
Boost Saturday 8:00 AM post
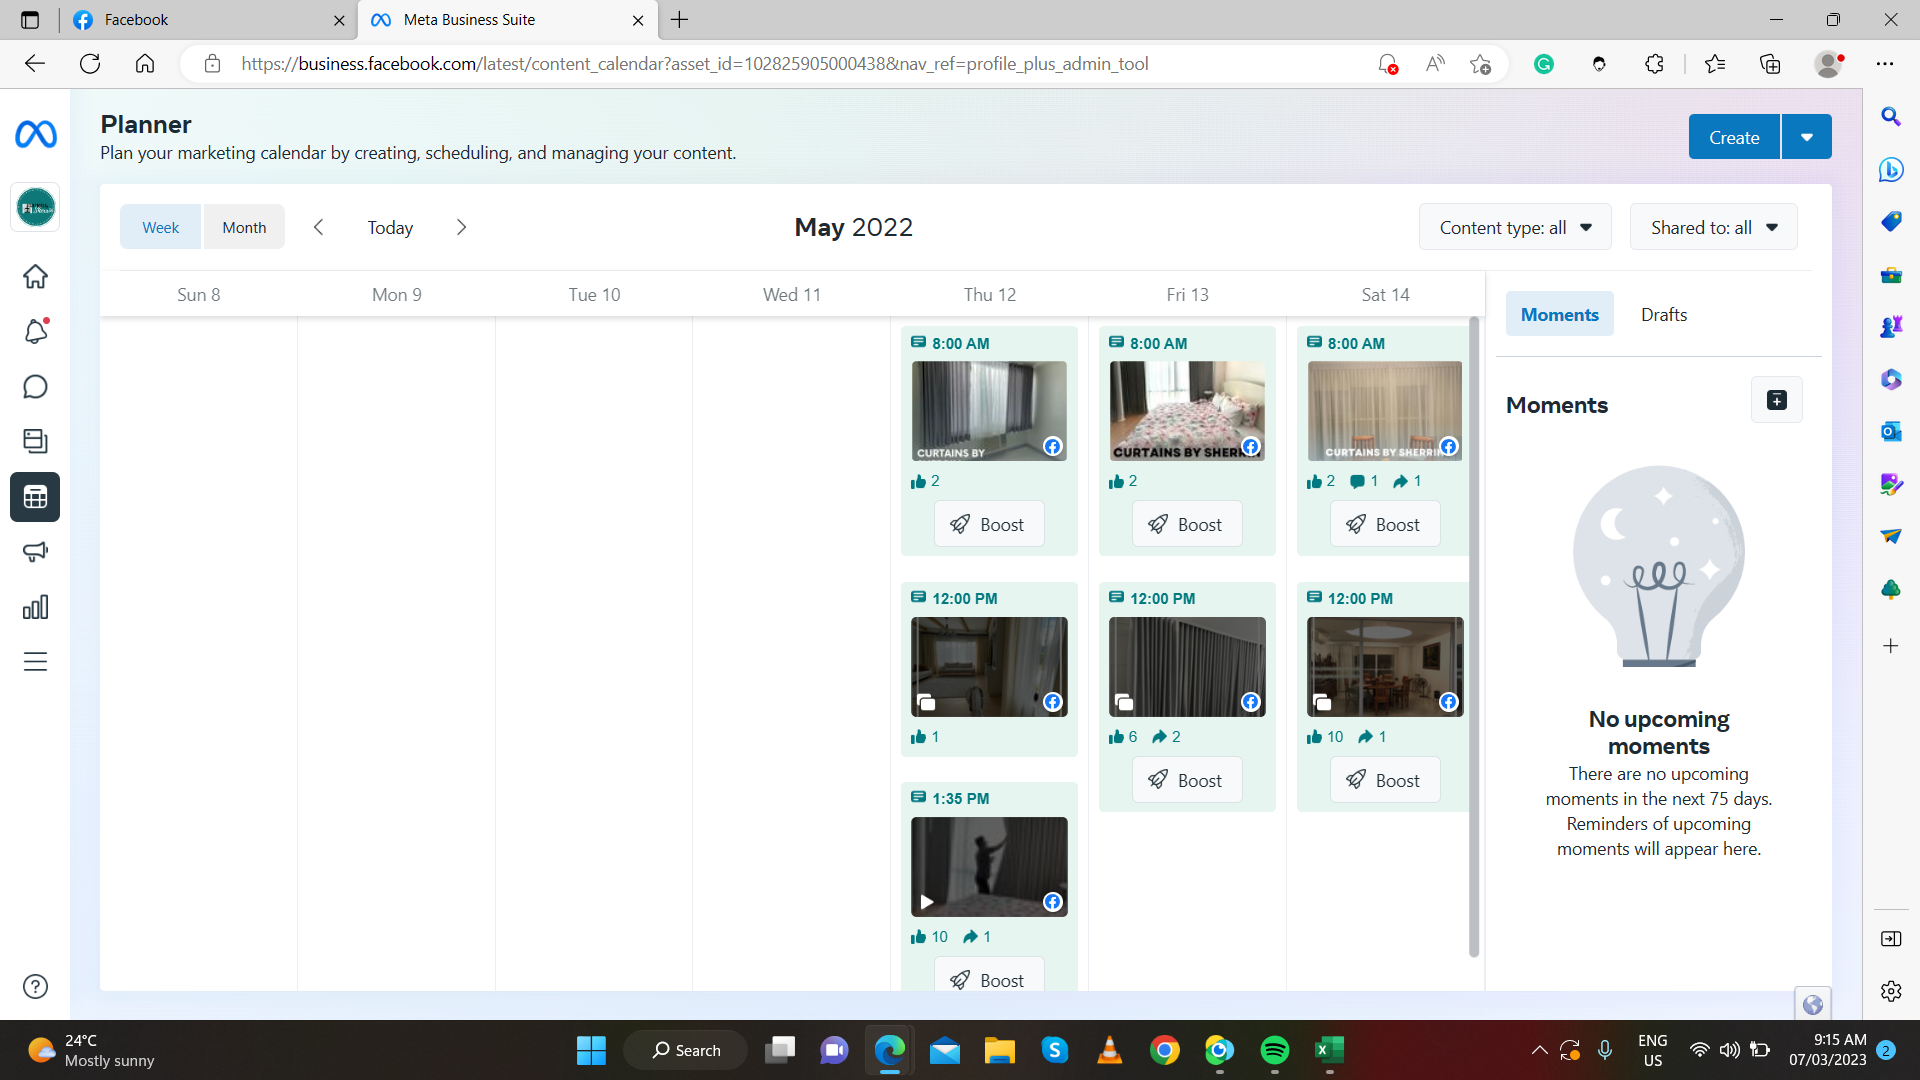click(x=1384, y=524)
